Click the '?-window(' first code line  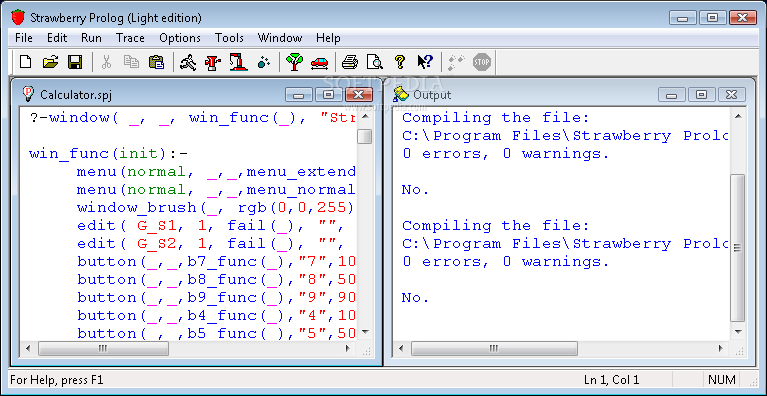click(192, 118)
